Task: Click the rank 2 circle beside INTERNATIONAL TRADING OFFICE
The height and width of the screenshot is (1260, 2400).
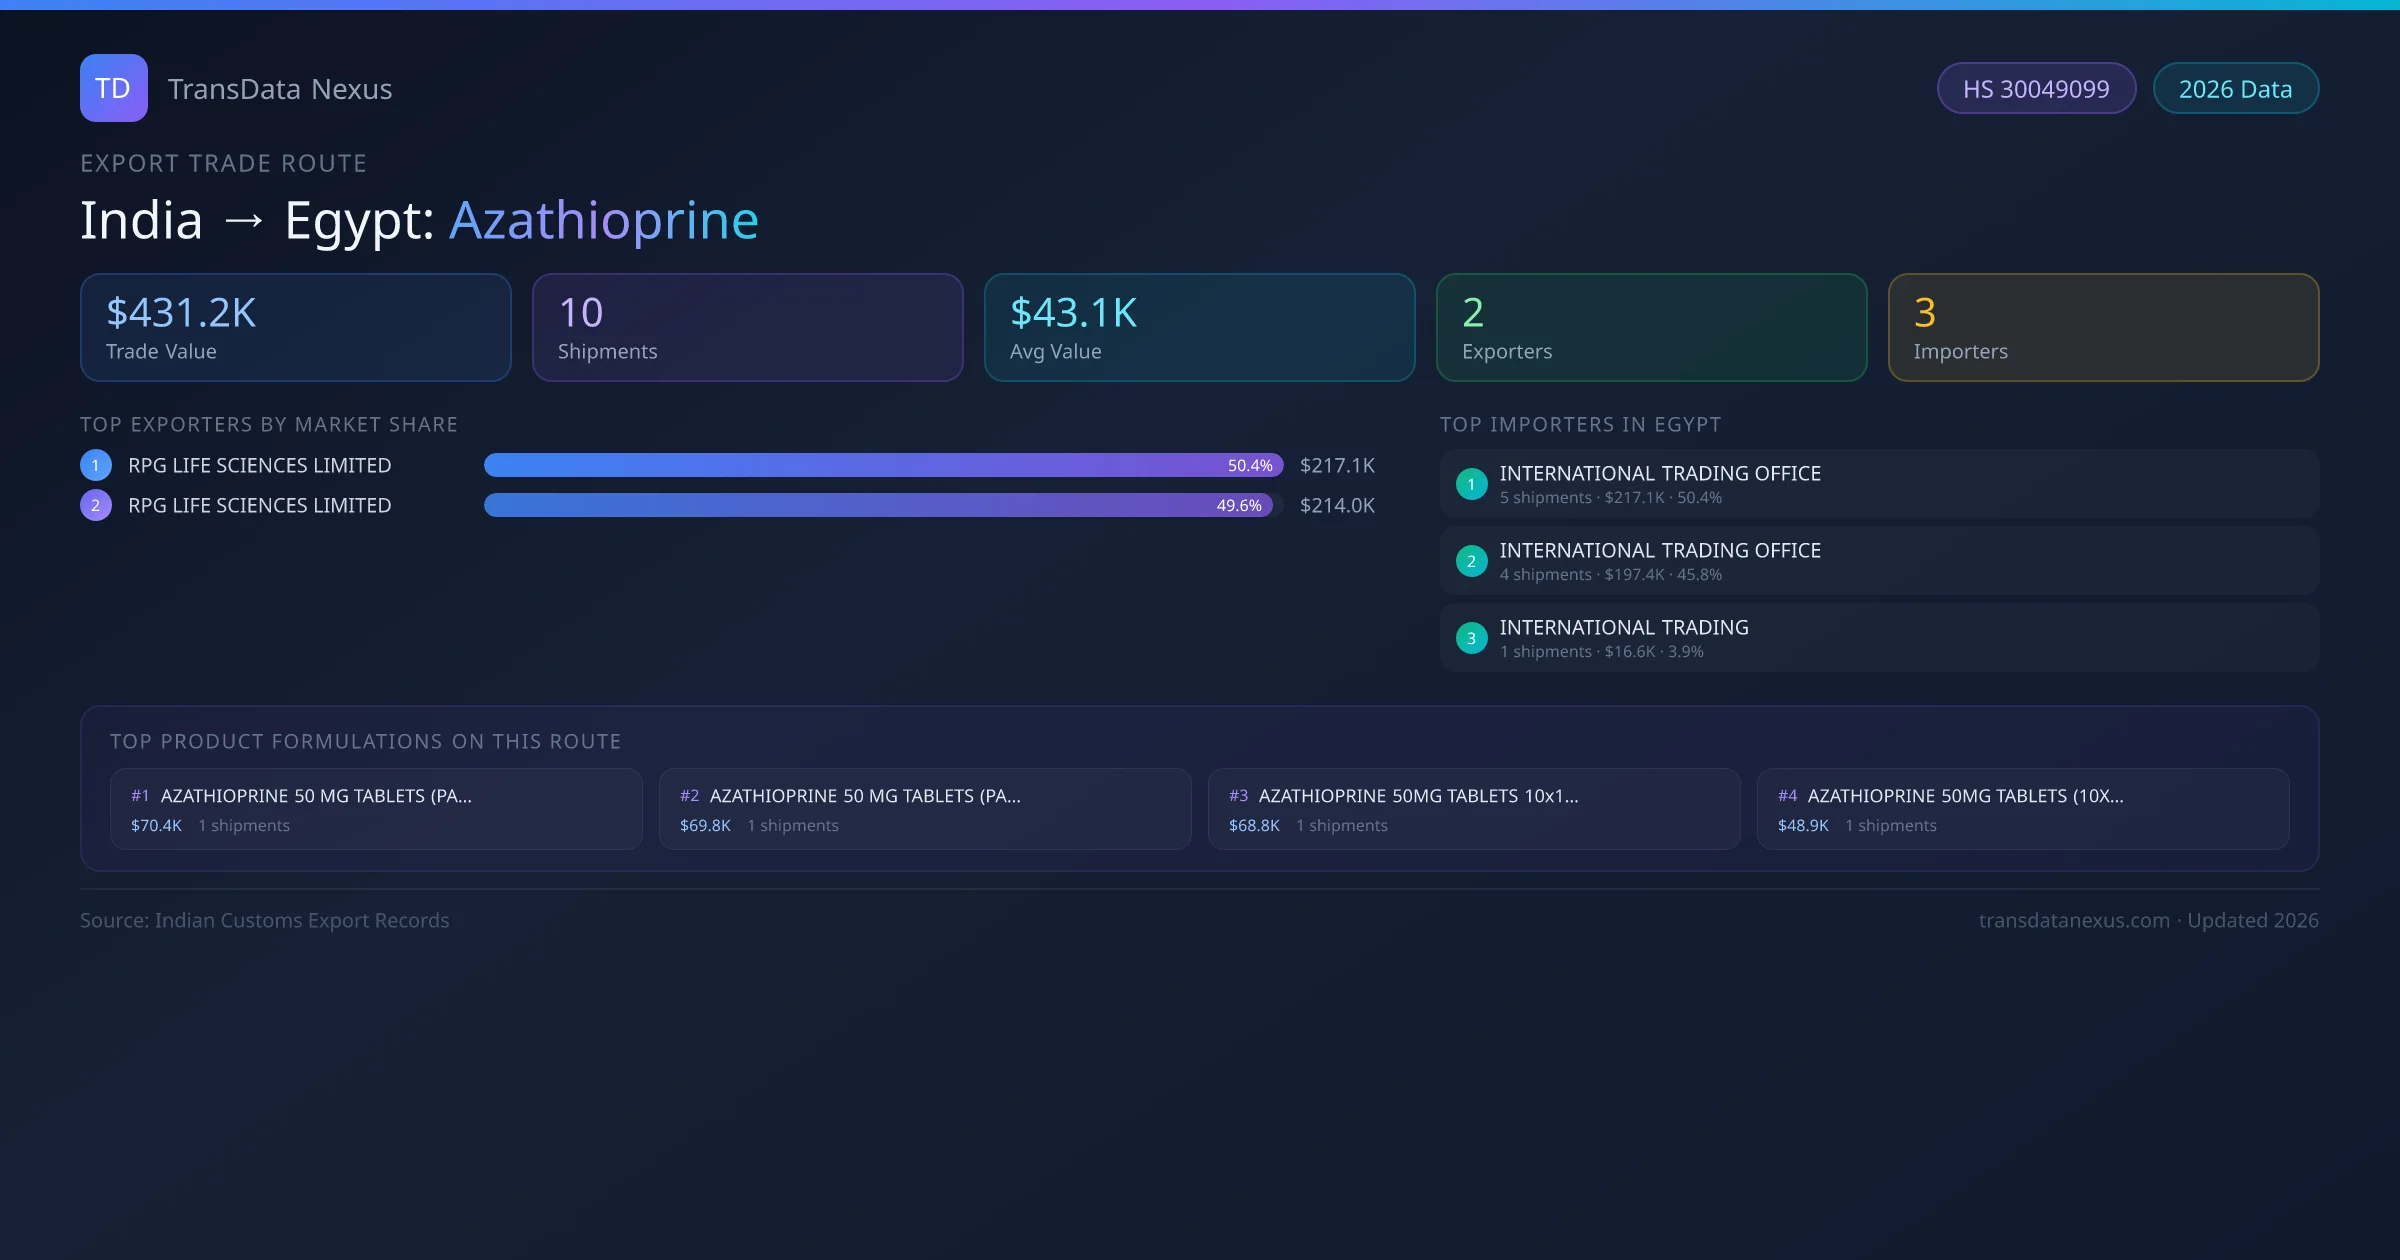Action: pyautogui.click(x=1471, y=561)
